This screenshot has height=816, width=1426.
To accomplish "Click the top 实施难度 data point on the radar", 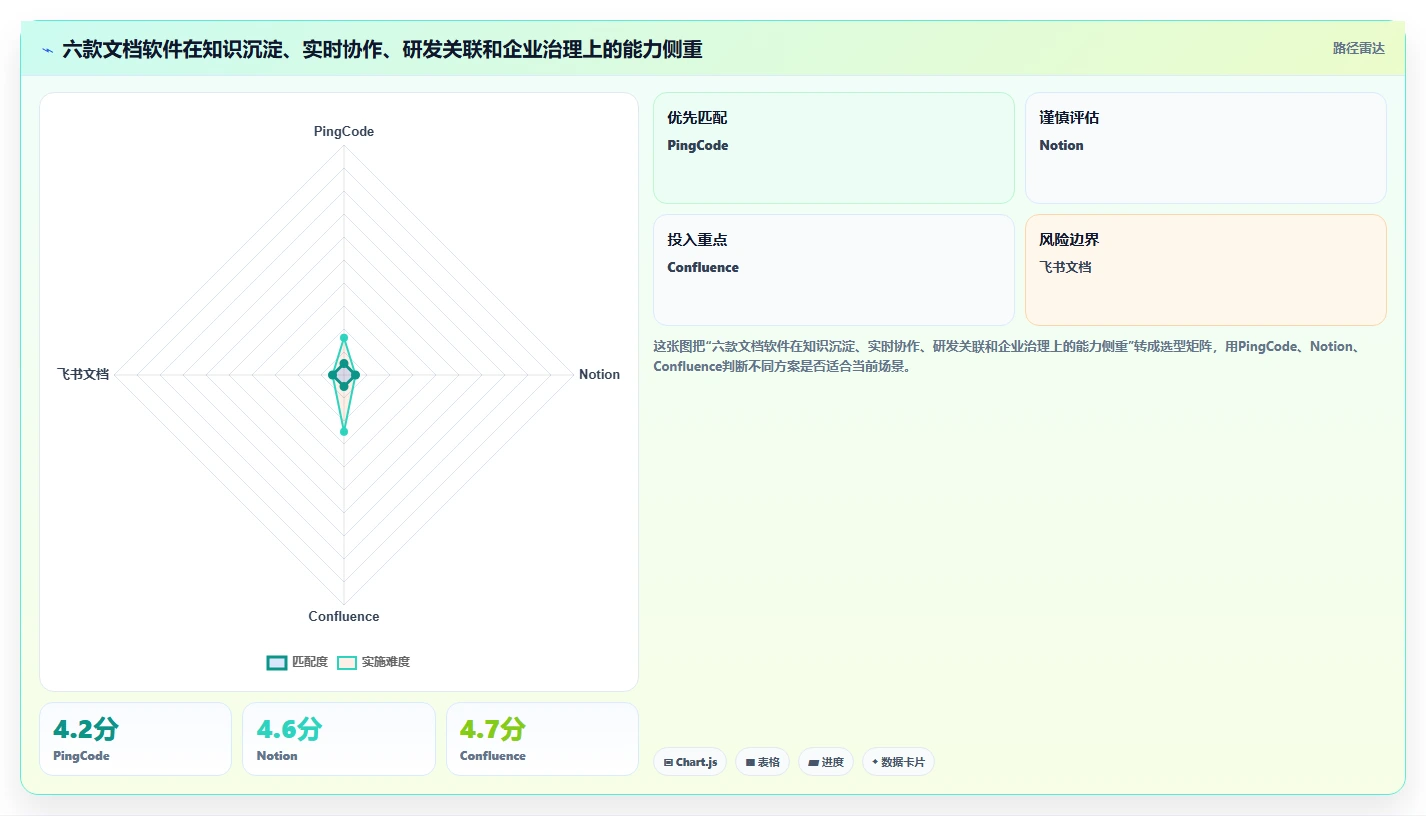I will coord(344,338).
